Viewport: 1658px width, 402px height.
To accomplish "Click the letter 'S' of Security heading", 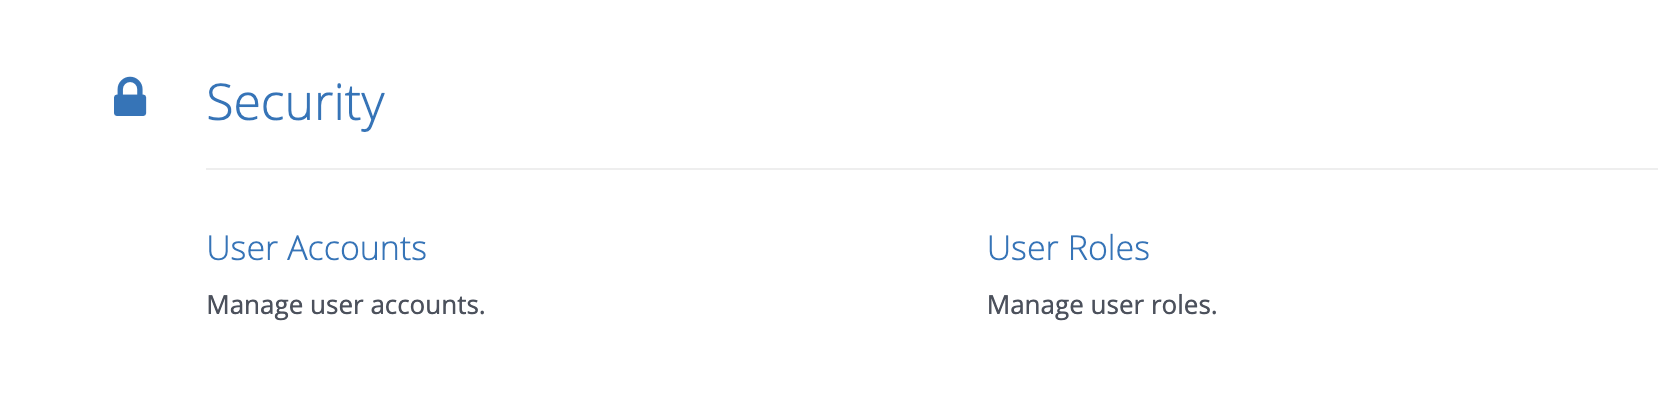I will pyautogui.click(x=221, y=103).
